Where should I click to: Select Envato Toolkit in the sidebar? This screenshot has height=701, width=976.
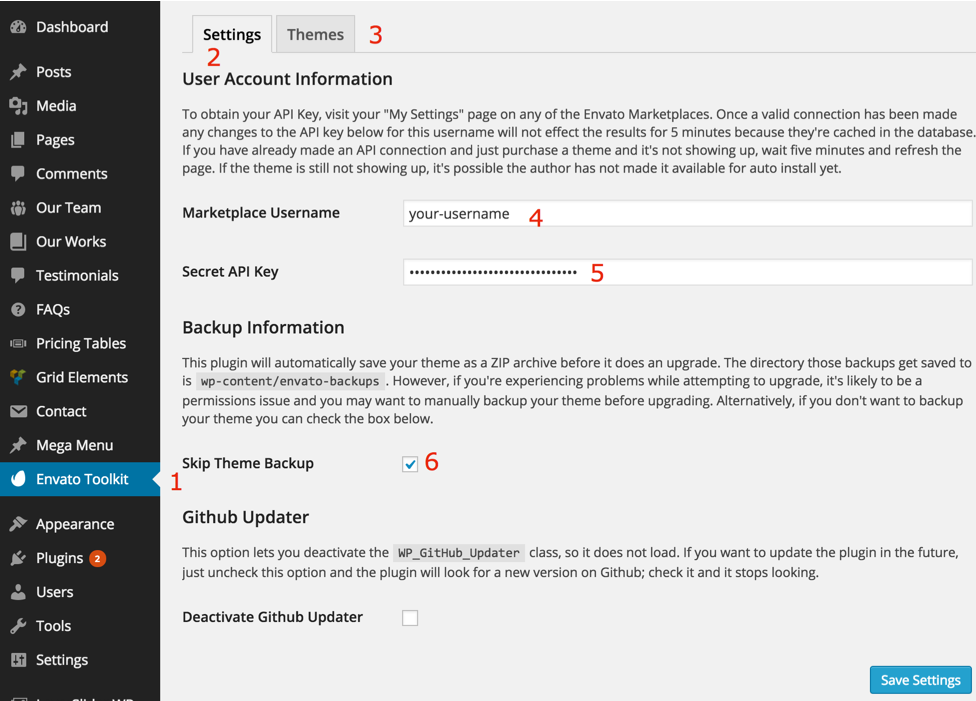point(80,479)
